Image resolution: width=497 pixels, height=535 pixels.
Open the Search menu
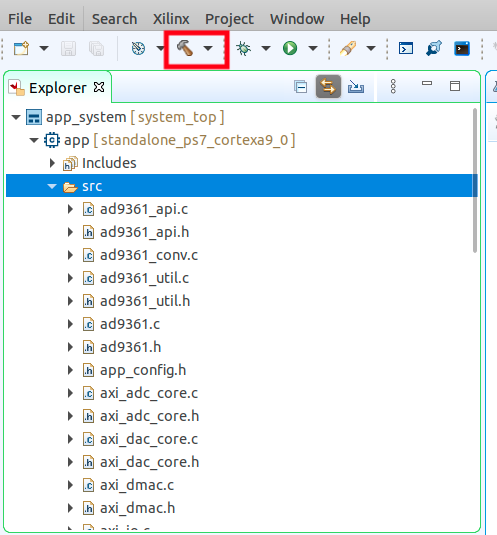[x=114, y=19]
